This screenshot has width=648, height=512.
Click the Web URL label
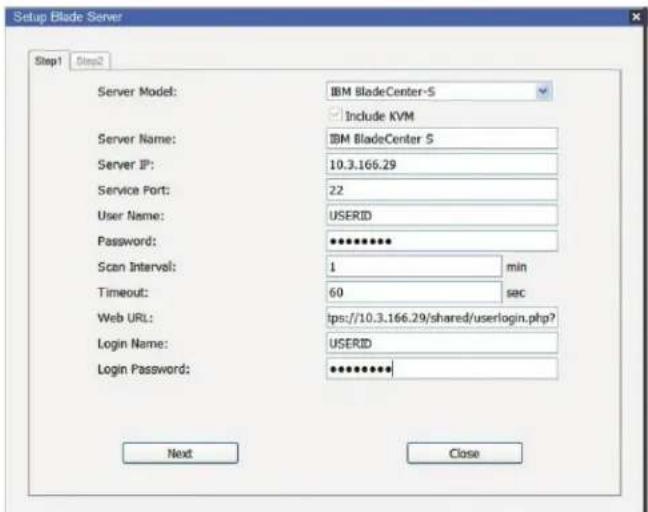pyautogui.click(x=125, y=318)
